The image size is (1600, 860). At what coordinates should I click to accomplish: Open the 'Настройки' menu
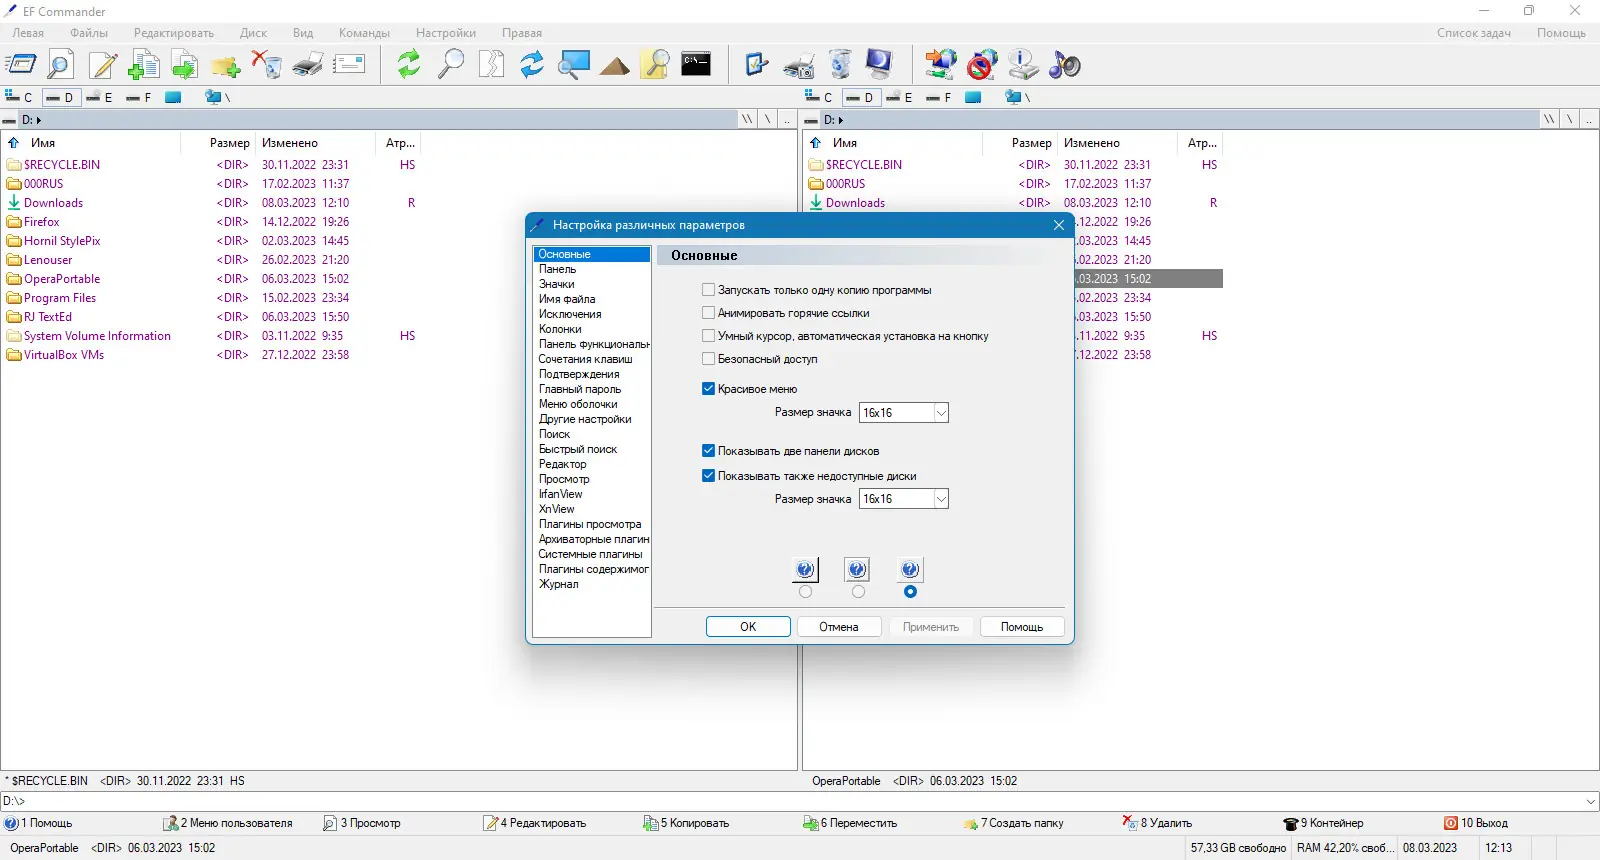point(446,33)
